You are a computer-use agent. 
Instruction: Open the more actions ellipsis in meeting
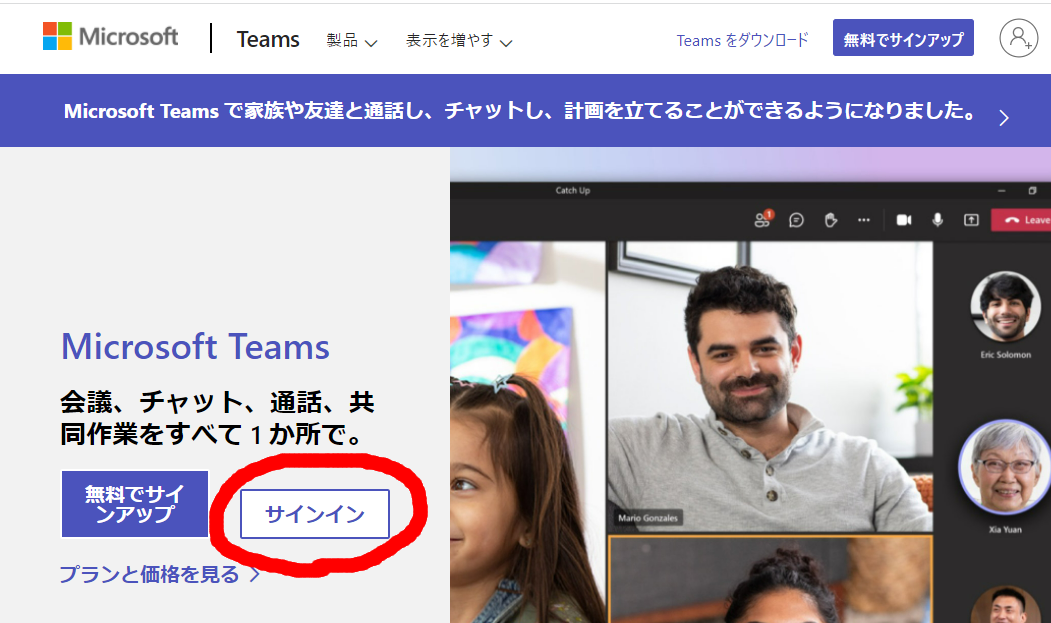[x=864, y=220]
